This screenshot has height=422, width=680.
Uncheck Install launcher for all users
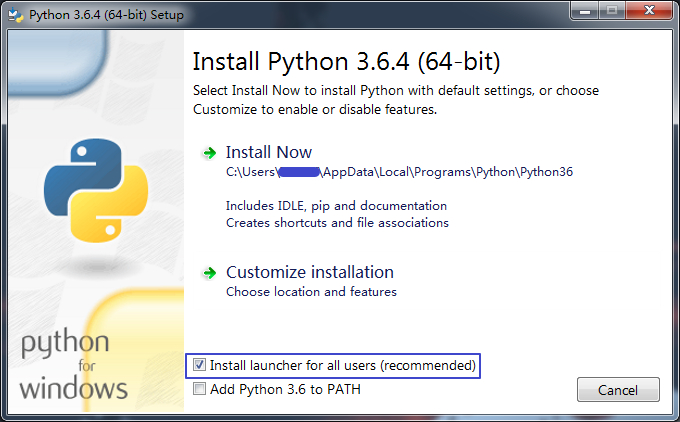click(x=199, y=365)
